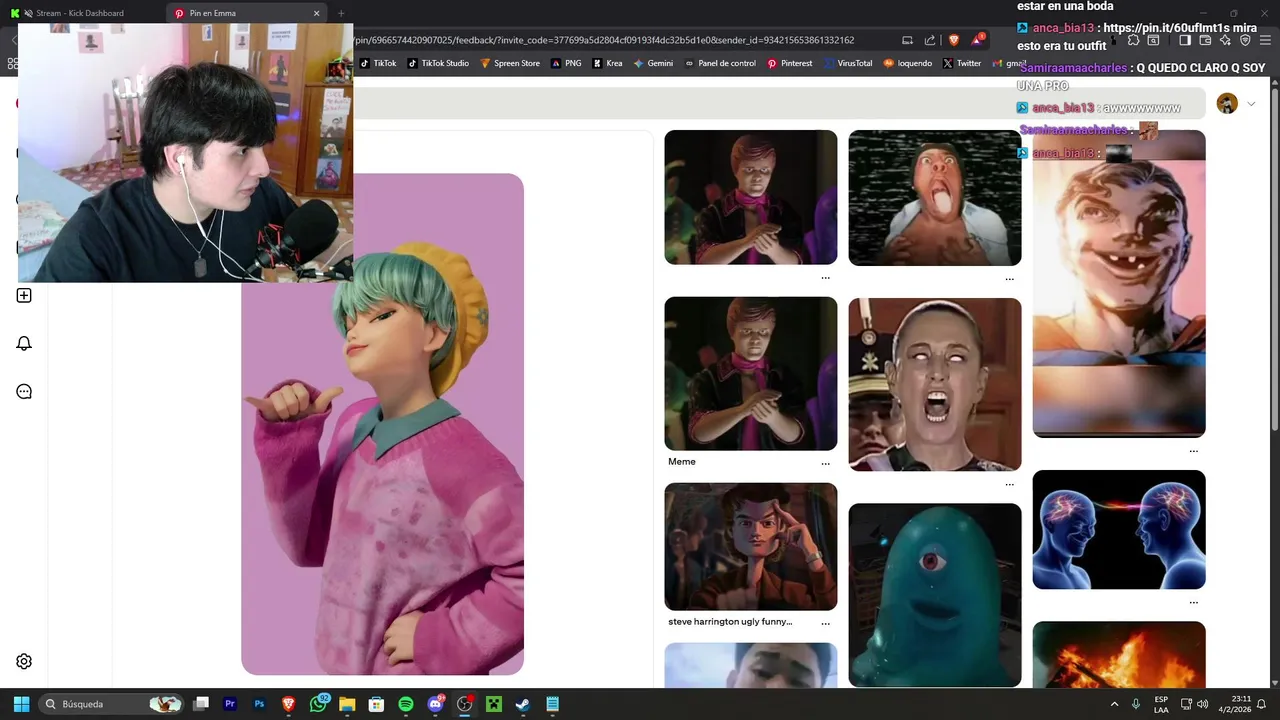Click the Windows Búsqueda search box
The width and height of the screenshot is (1280, 720).
coord(110,704)
